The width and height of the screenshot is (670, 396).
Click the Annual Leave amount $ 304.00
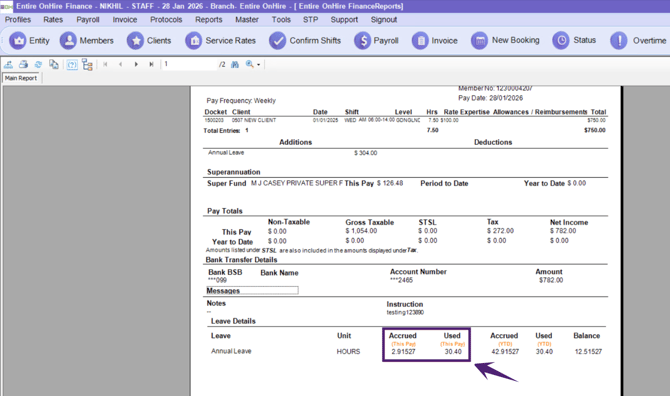pyautogui.click(x=365, y=153)
